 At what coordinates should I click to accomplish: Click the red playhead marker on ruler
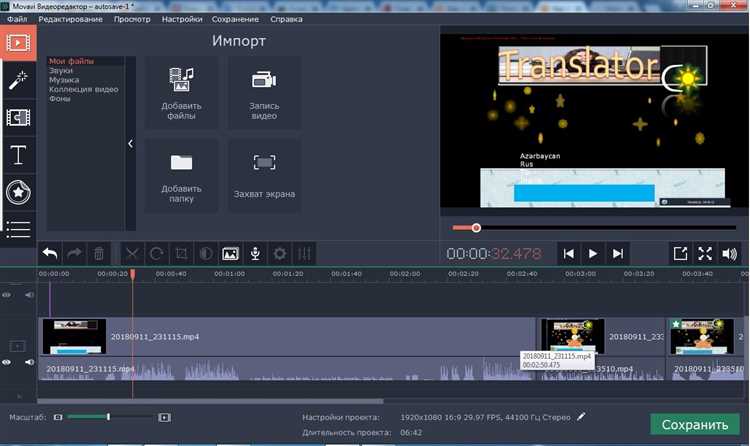[x=132, y=274]
